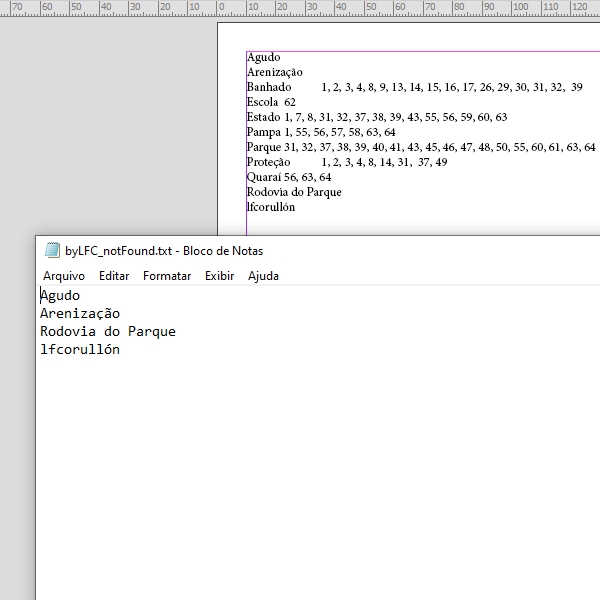Click the byLFC_notFound.txt window title
The width and height of the screenshot is (600, 600).
click(164, 251)
